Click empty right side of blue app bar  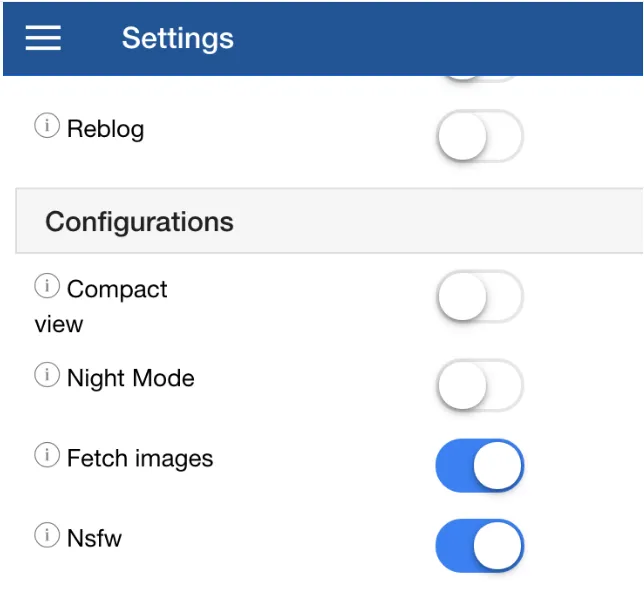(x=452, y=39)
